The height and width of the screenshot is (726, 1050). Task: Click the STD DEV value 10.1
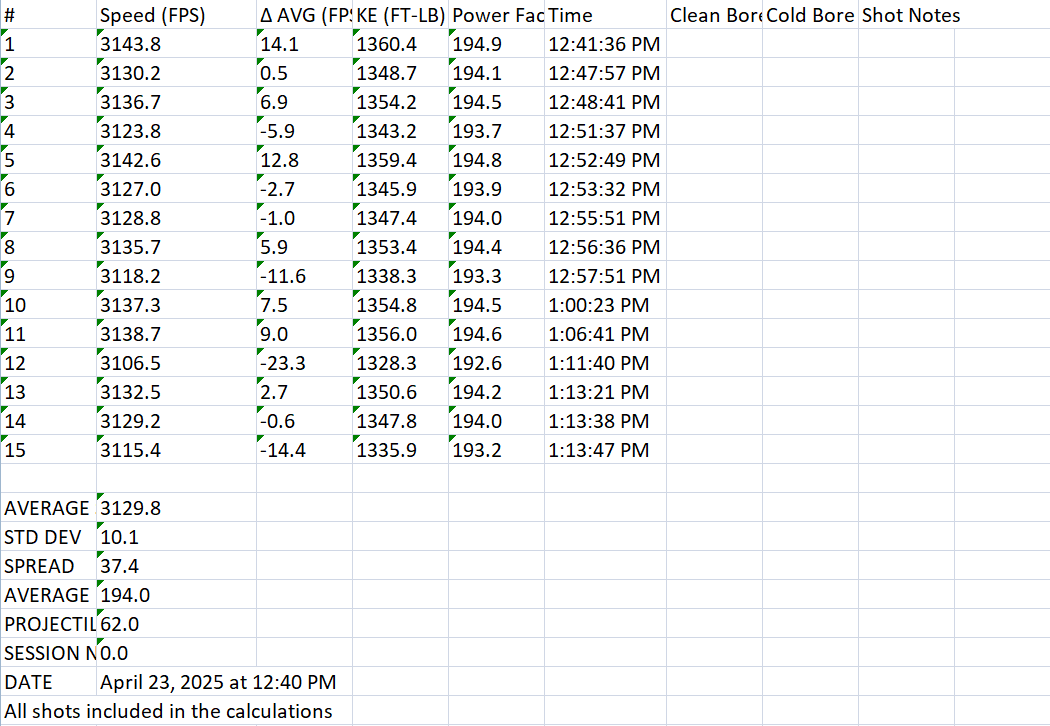click(x=119, y=537)
